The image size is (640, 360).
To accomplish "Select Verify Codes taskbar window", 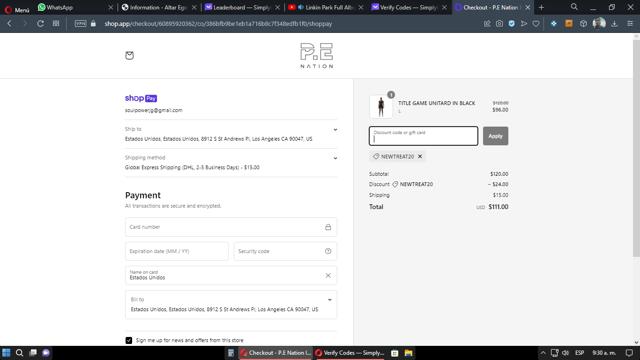I will pos(349,353).
